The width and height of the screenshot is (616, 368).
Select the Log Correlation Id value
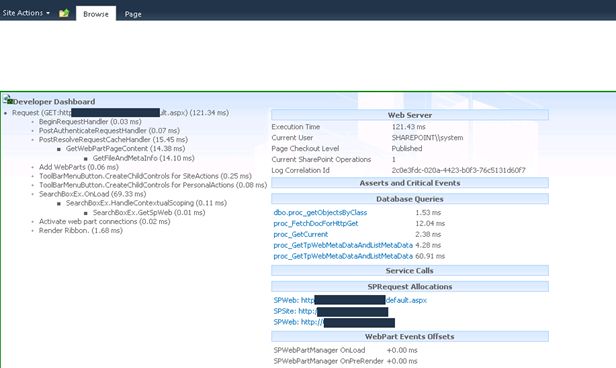[458, 170]
